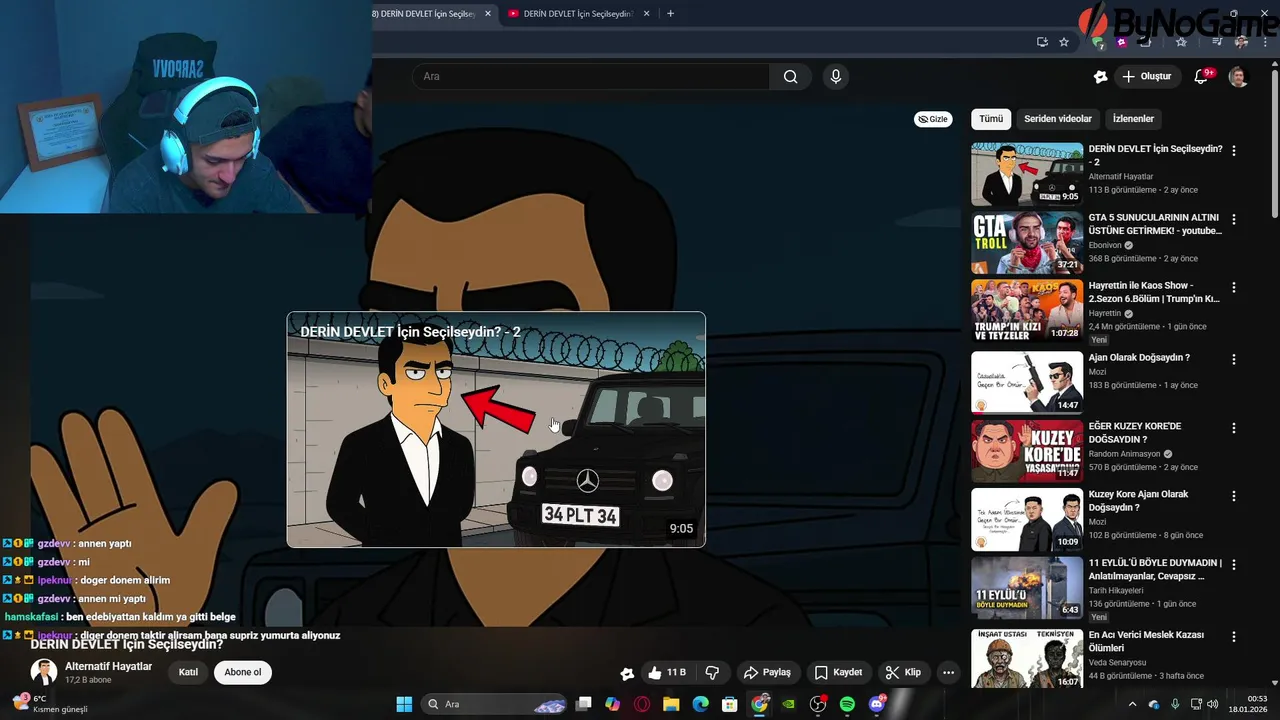Open Kuzey Kore'de Yaşasaydın thumbnail
This screenshot has width=1280, height=720.
click(x=1027, y=451)
